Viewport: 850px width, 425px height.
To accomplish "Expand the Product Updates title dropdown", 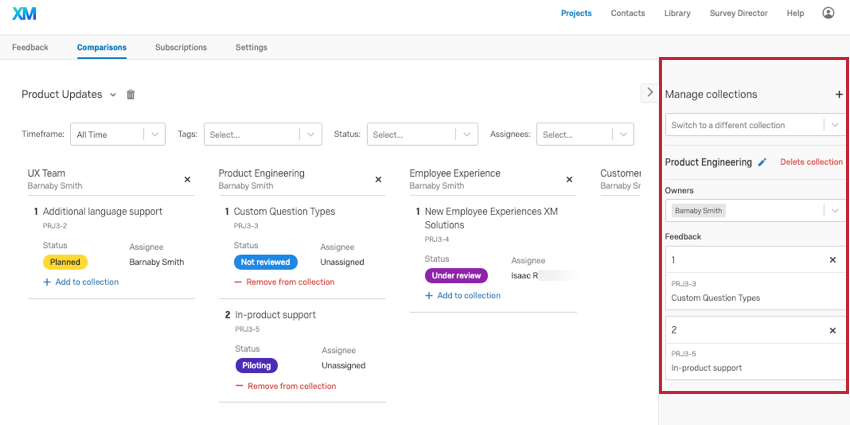I will pyautogui.click(x=113, y=94).
